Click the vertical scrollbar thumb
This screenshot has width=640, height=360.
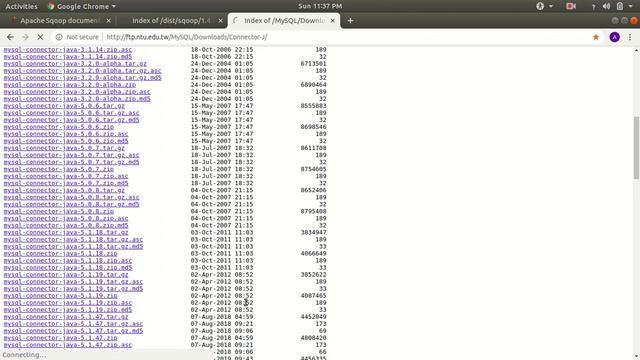(x=636, y=148)
